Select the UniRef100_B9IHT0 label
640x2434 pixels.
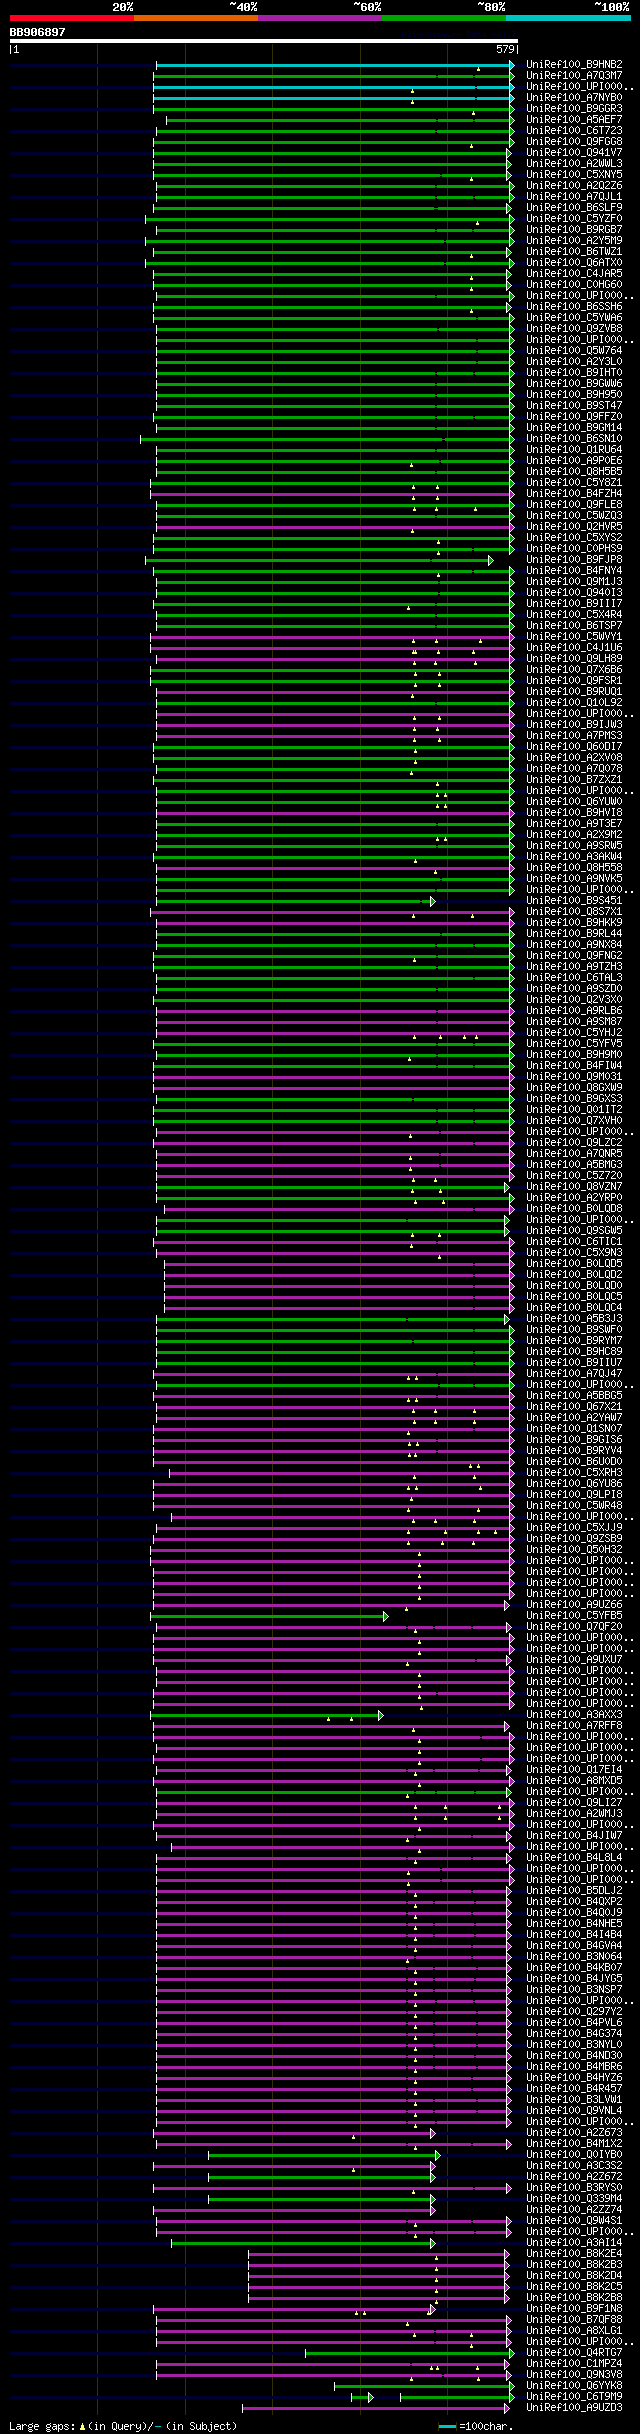tap(574, 373)
